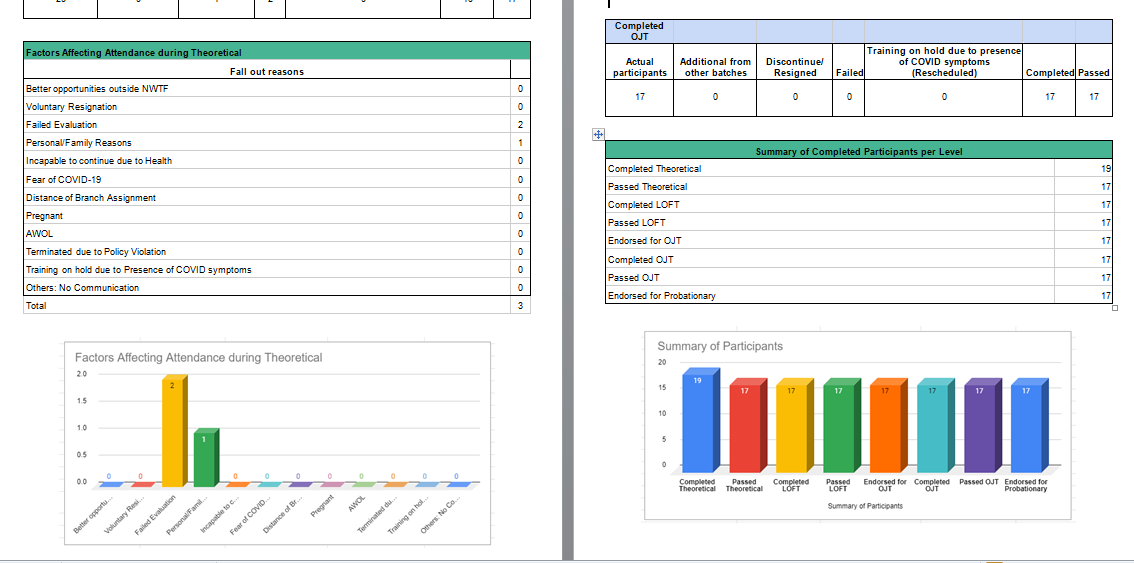Select the 'Fear of COVID-19' table row
The image size is (1134, 563).
pos(277,179)
